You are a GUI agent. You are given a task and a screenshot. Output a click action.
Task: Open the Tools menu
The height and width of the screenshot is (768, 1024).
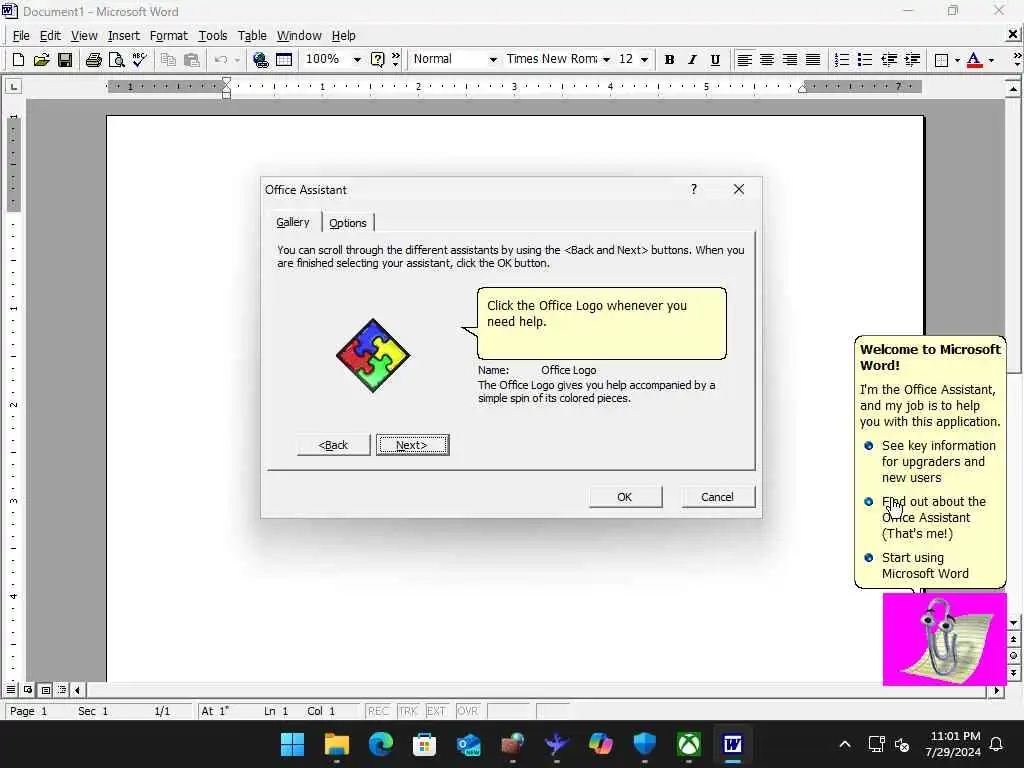[212, 35]
